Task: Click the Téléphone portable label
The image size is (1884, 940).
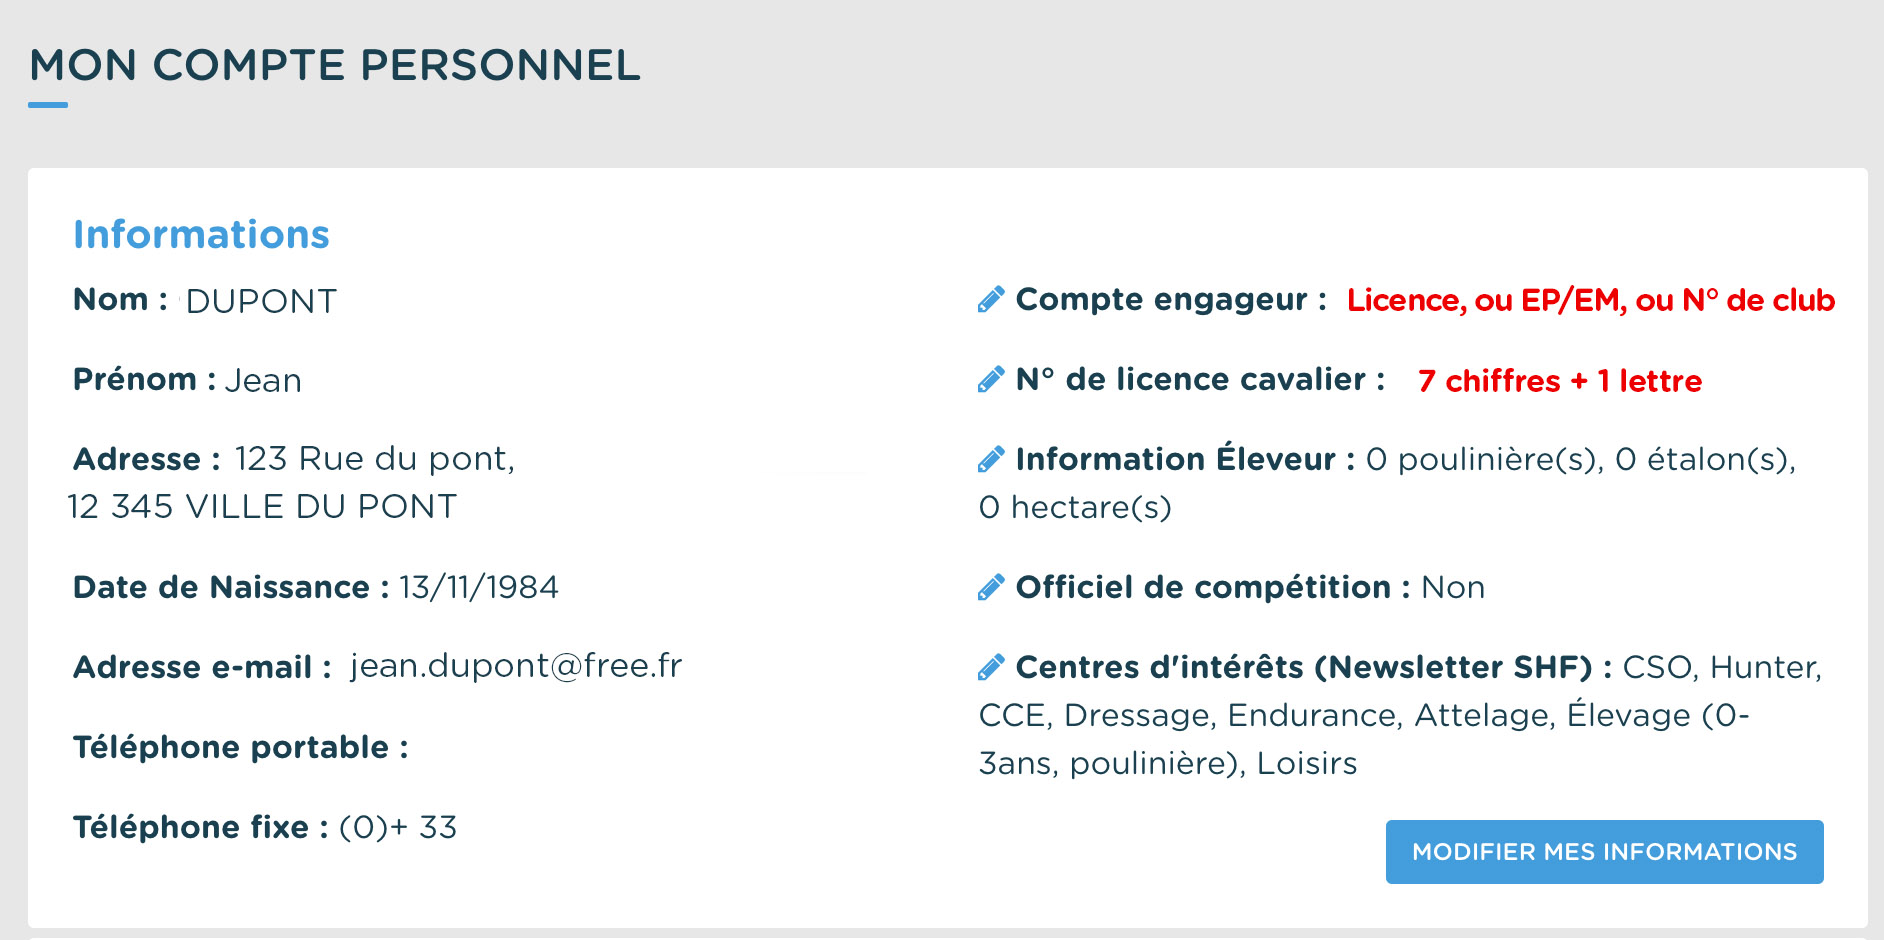Action: (241, 747)
